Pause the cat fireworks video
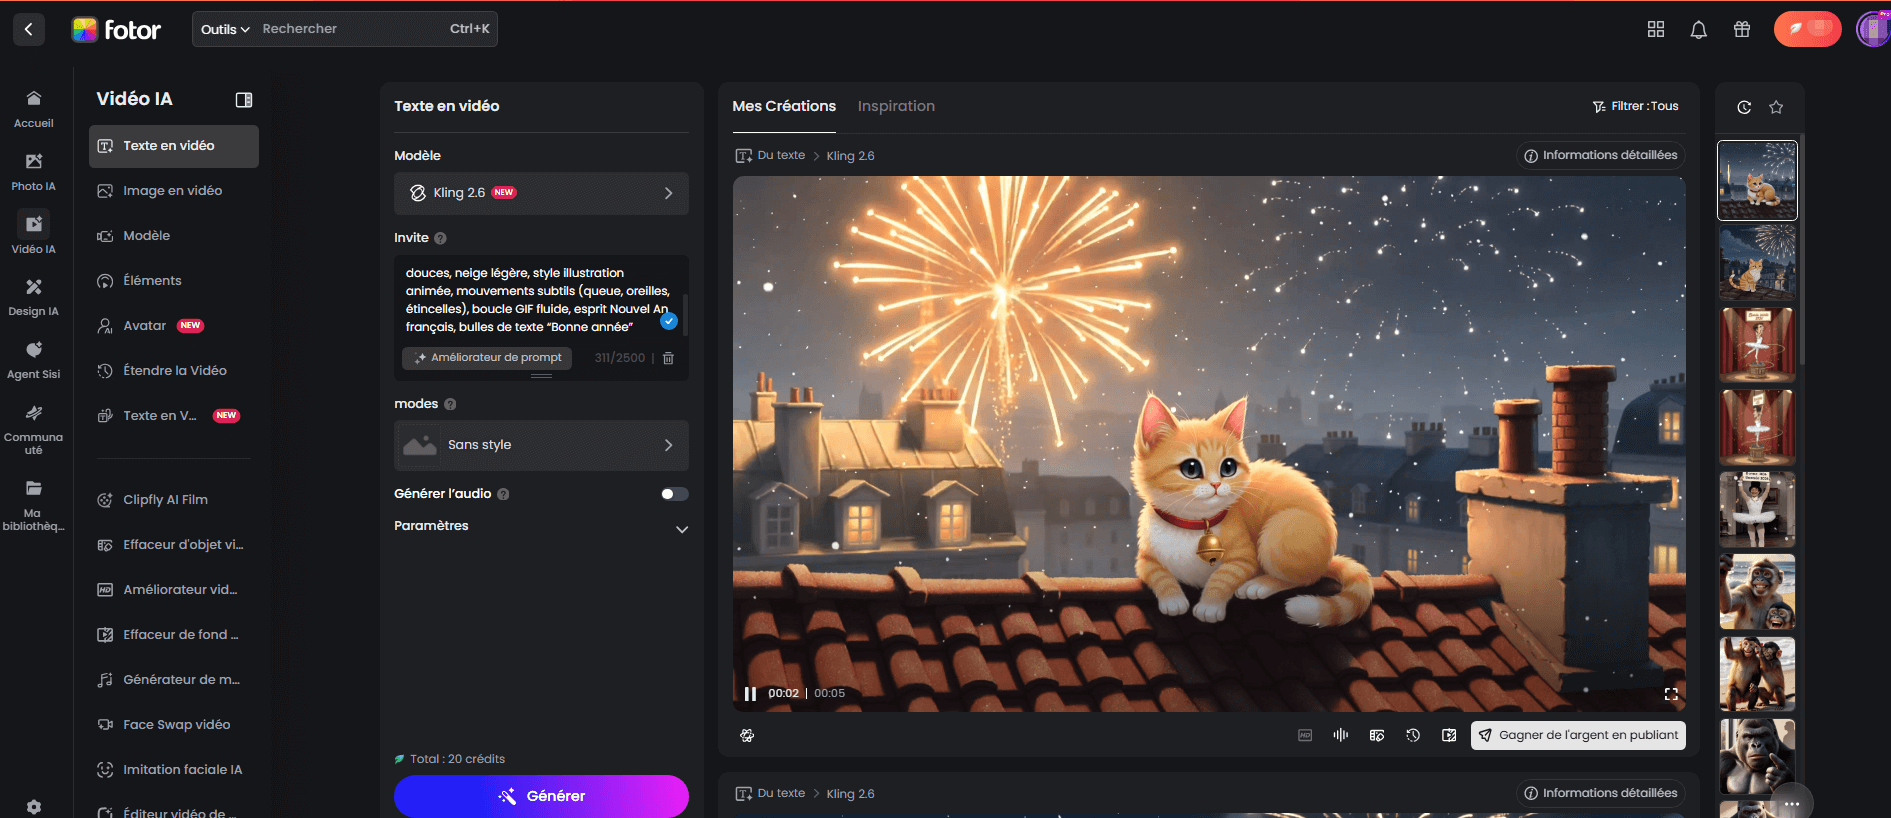This screenshot has width=1891, height=818. (750, 693)
